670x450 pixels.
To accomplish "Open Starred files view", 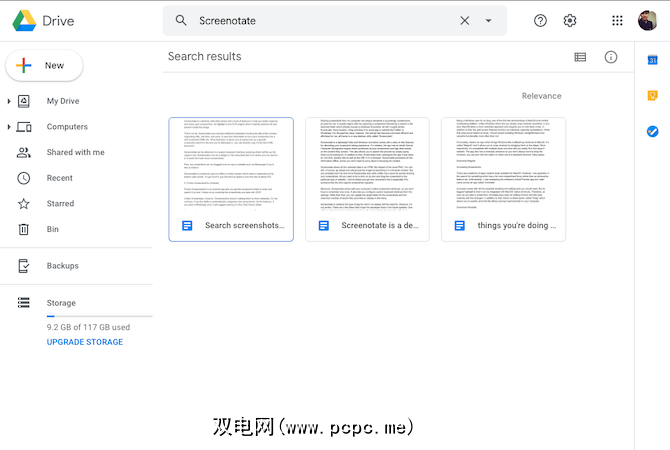I will tap(60, 204).
